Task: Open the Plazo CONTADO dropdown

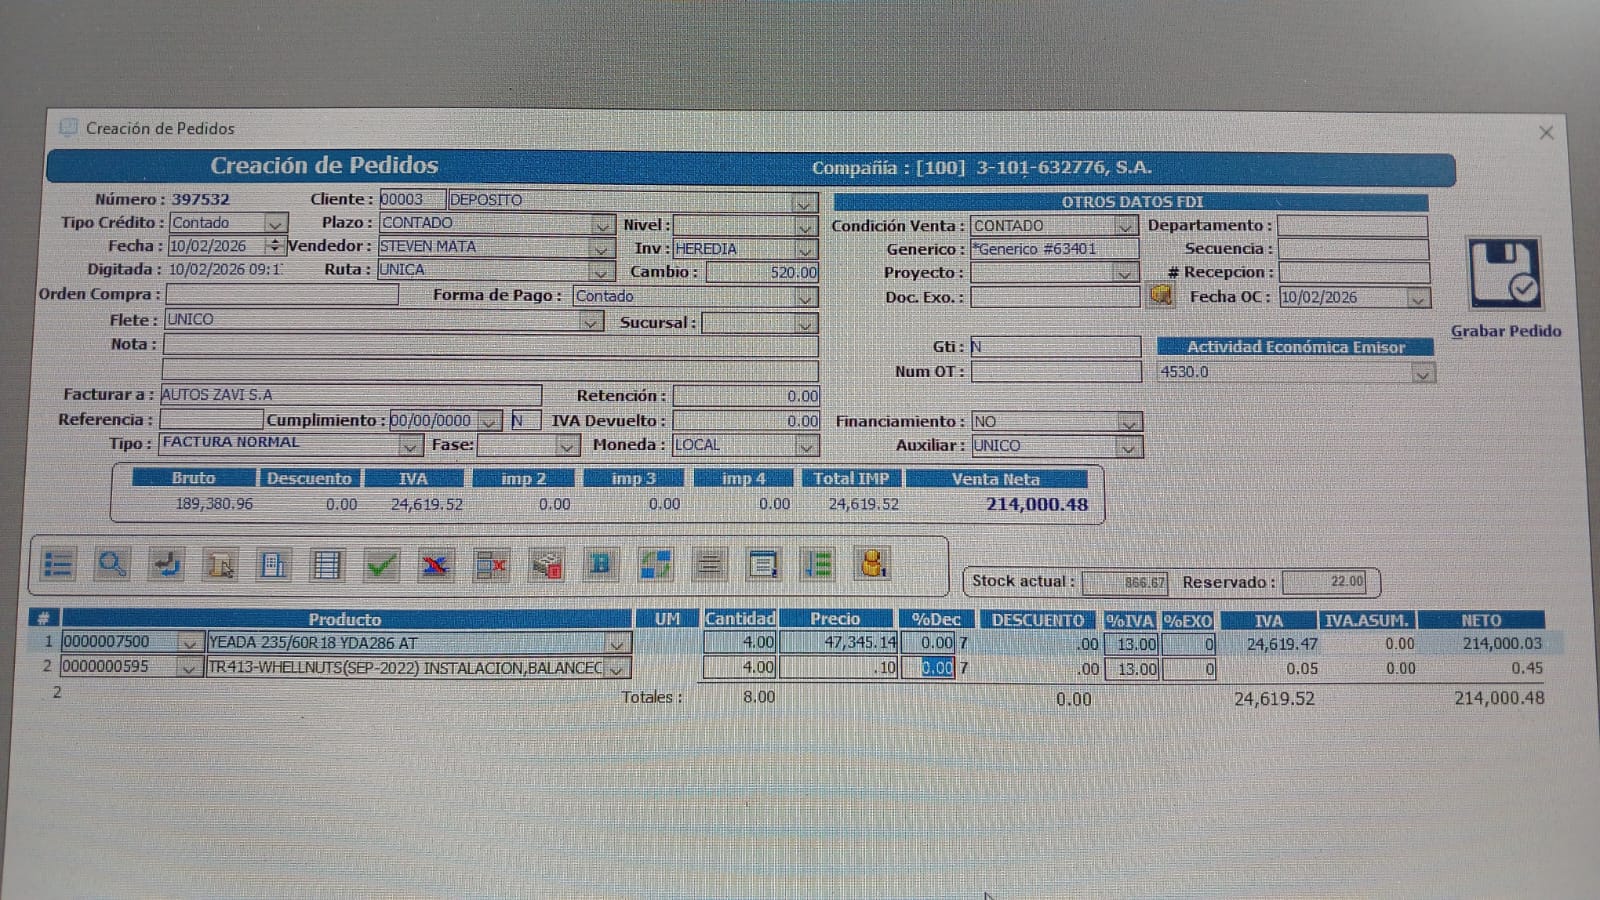Action: click(600, 223)
